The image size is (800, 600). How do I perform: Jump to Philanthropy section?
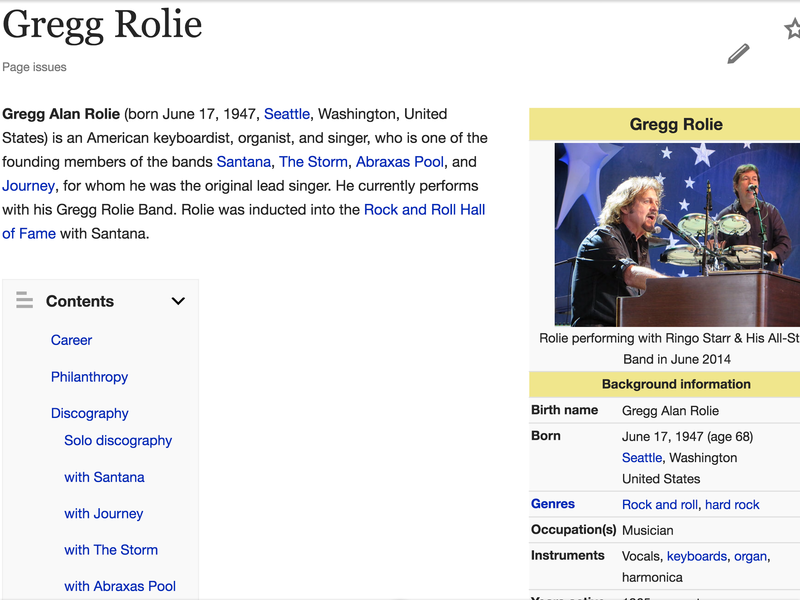pos(89,377)
